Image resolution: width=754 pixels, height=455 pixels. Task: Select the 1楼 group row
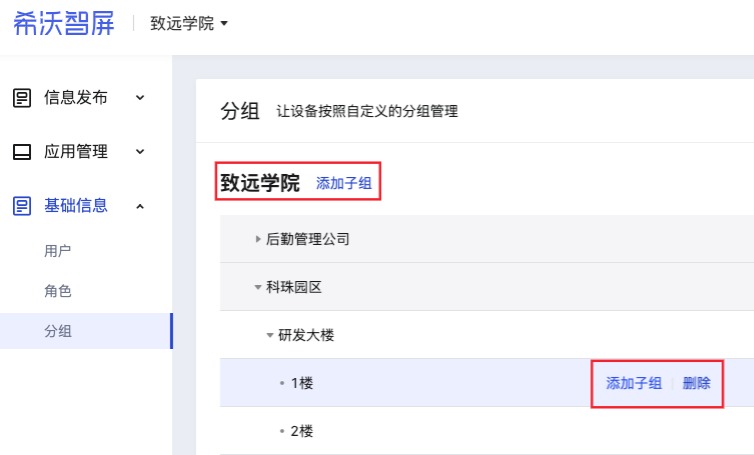[x=487, y=383]
